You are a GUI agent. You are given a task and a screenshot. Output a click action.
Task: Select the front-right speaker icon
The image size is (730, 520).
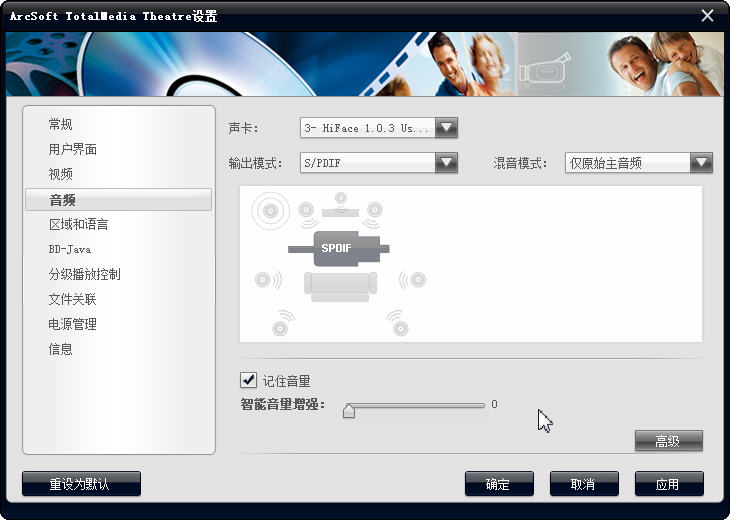click(374, 210)
